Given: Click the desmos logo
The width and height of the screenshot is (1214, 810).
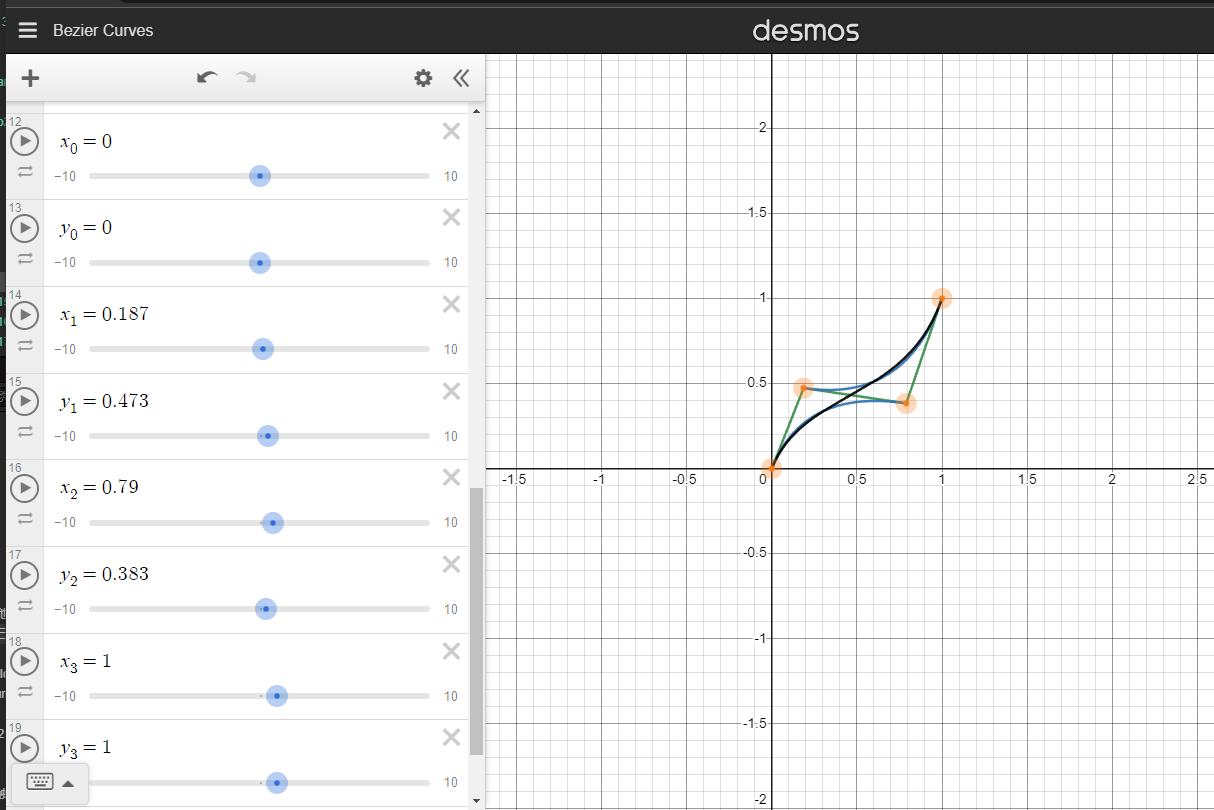Looking at the screenshot, I should (805, 31).
